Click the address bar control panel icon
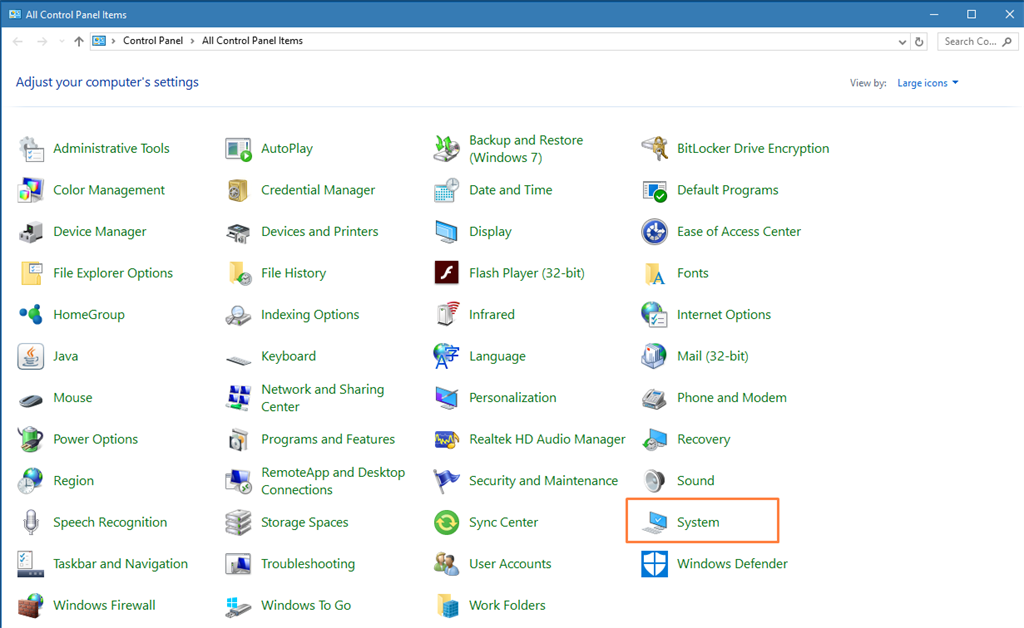This screenshot has height=628, width=1024. tap(99, 41)
